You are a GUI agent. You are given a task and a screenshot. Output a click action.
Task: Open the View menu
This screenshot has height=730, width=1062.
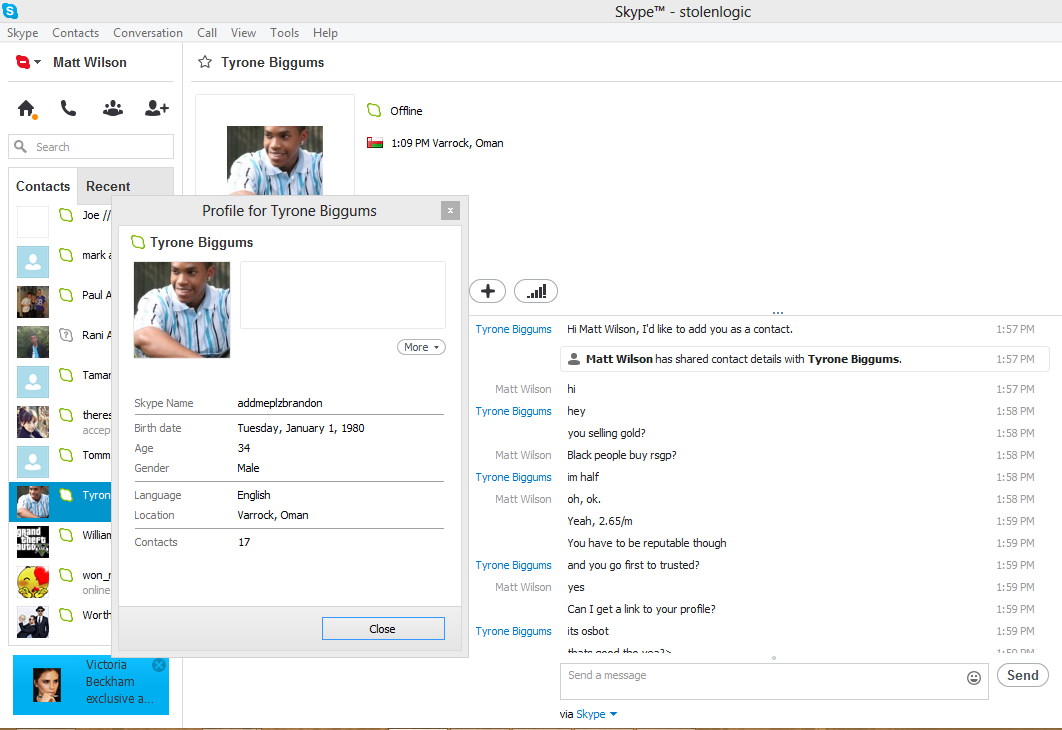(x=243, y=33)
